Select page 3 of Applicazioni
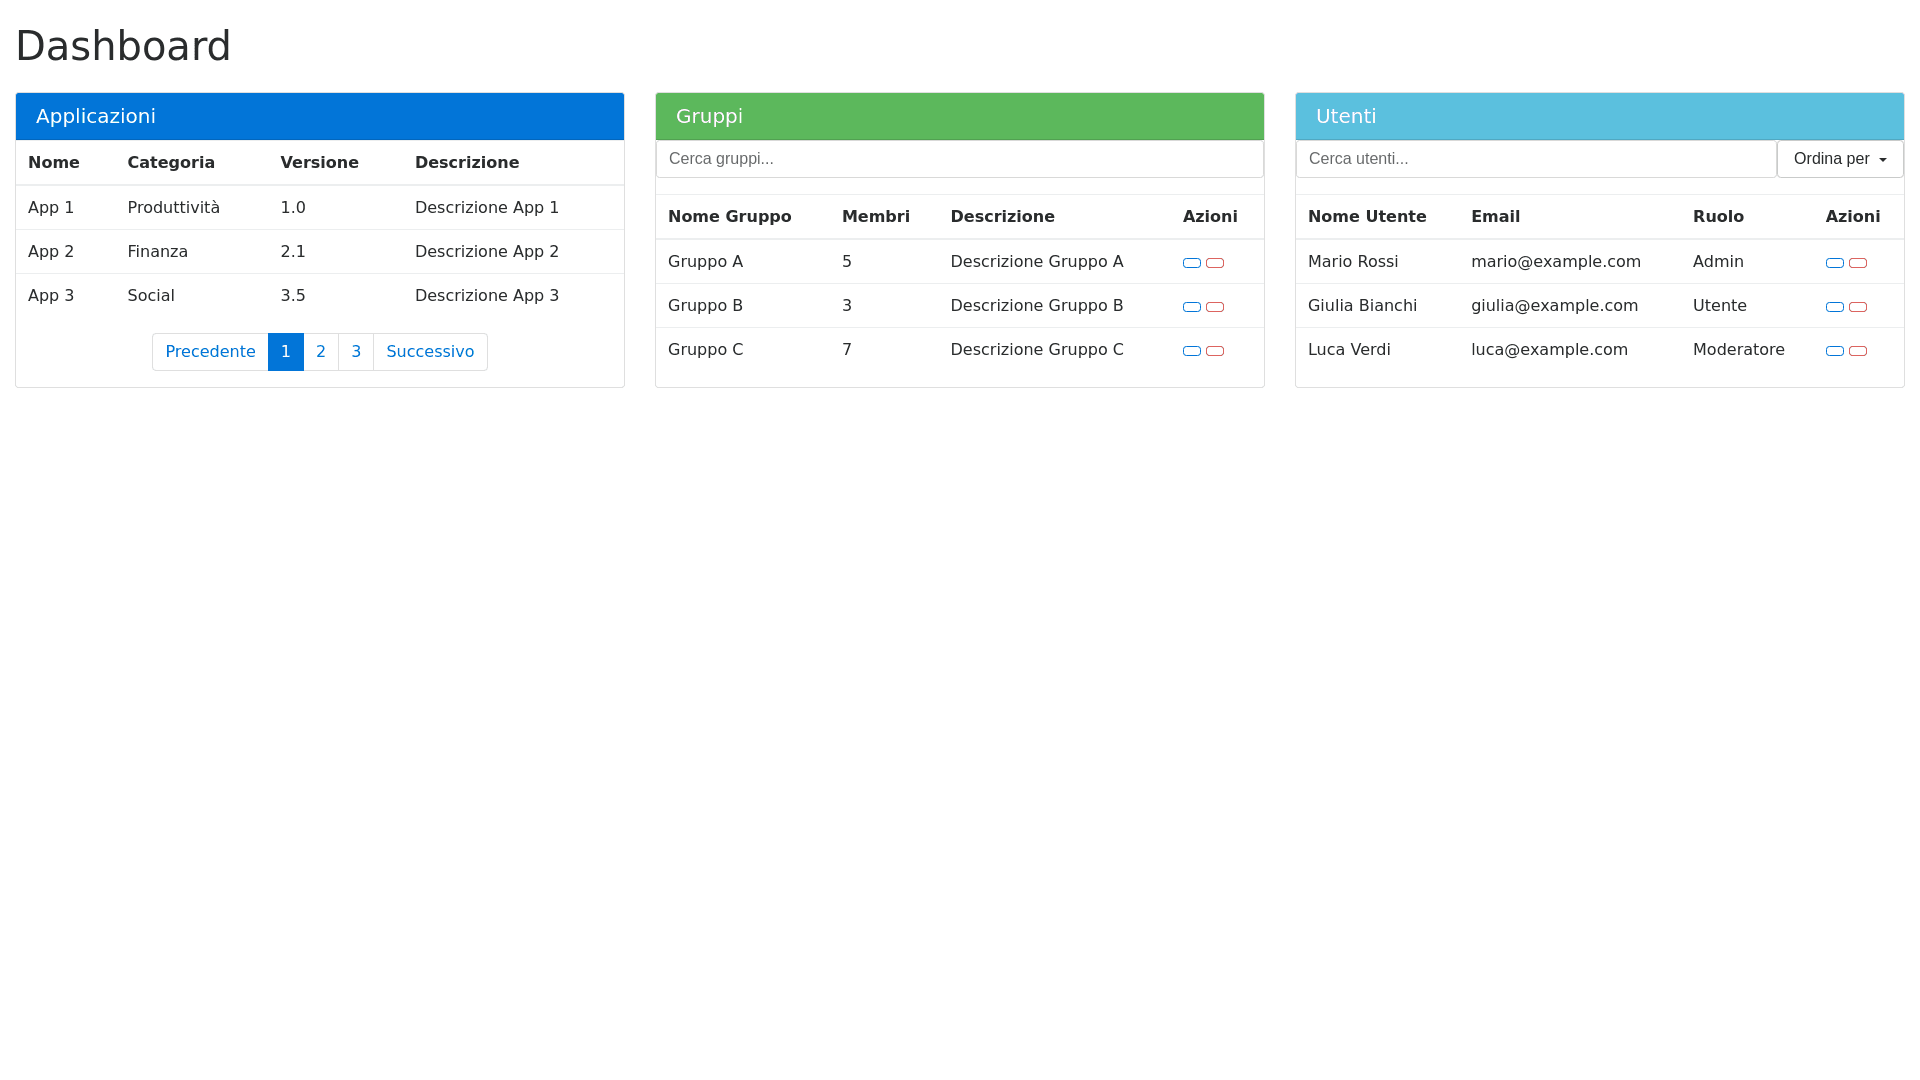This screenshot has height=1080, width=1920. (356, 352)
